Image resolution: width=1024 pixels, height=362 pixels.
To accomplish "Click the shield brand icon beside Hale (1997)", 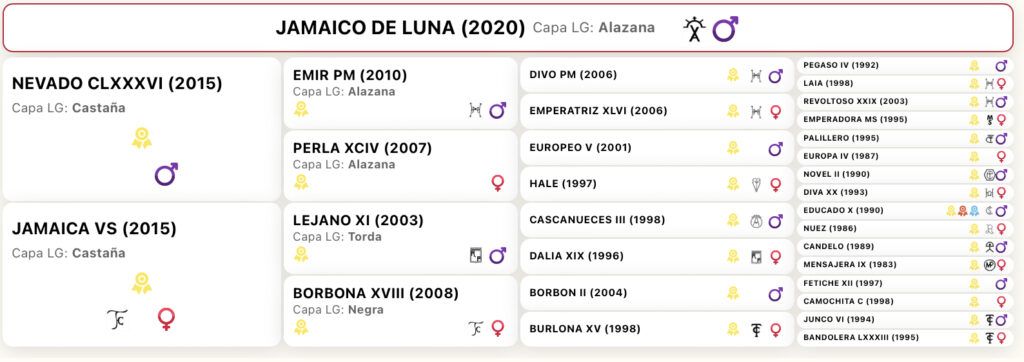I will pyautogui.click(x=756, y=185).
